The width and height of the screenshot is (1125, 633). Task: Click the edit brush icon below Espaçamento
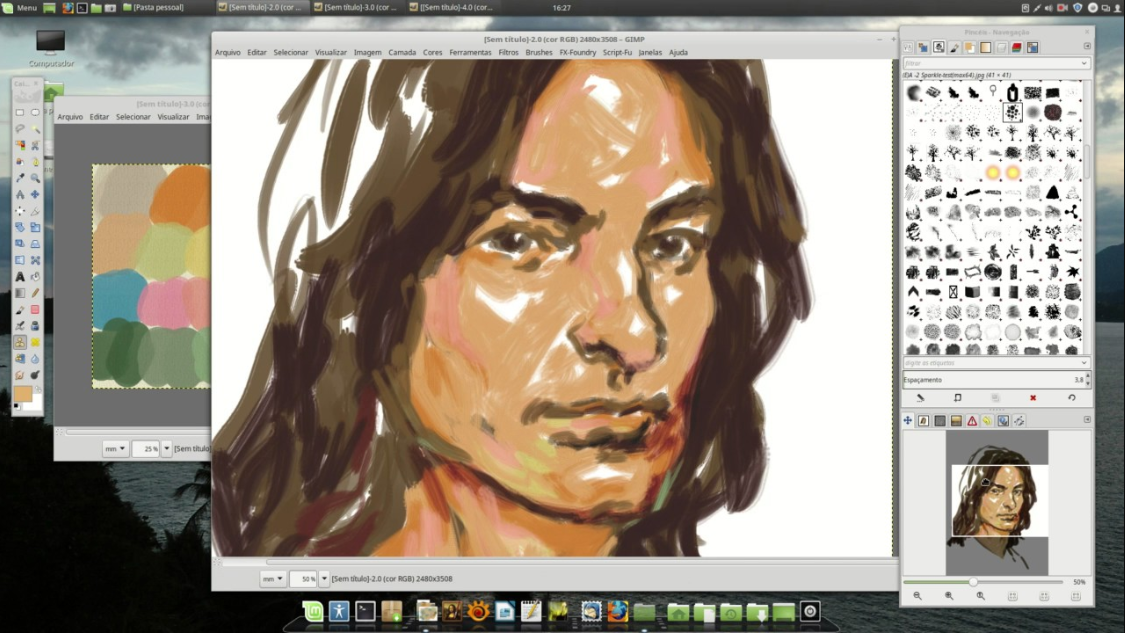click(x=921, y=398)
